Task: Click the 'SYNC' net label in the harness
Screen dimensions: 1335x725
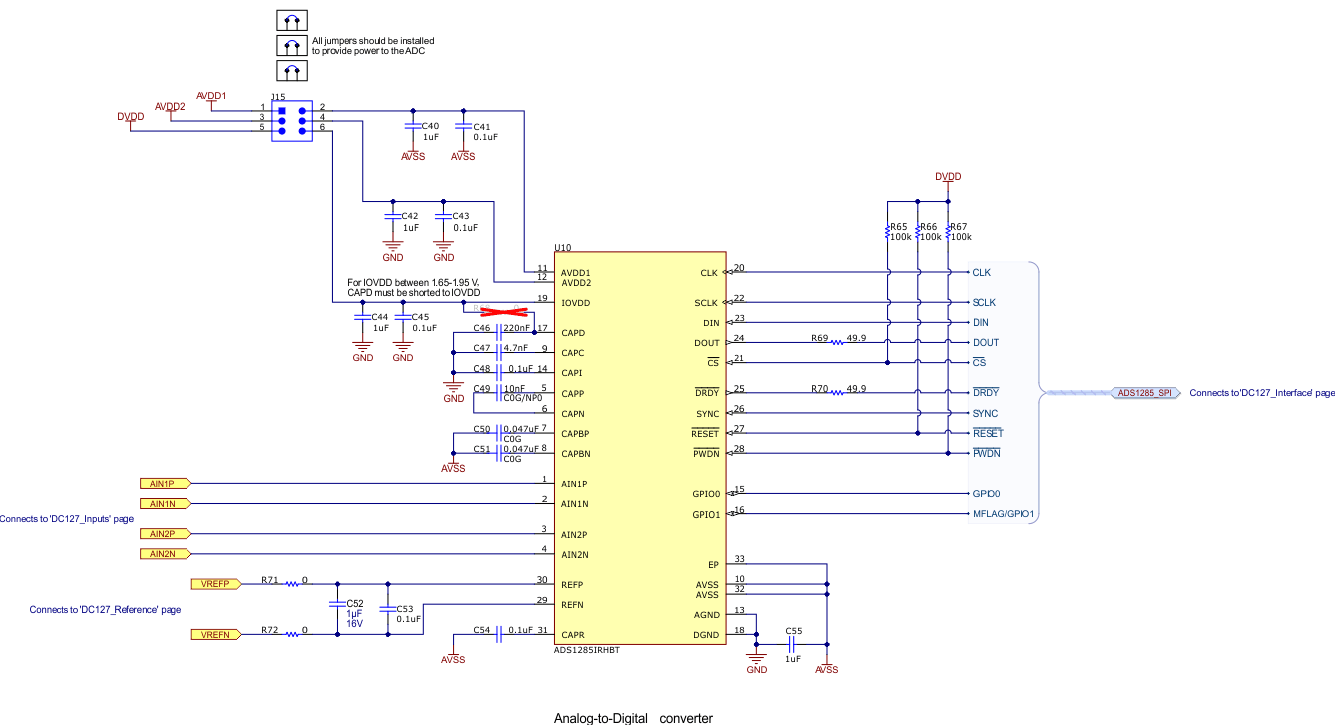Action: pyautogui.click(x=985, y=414)
